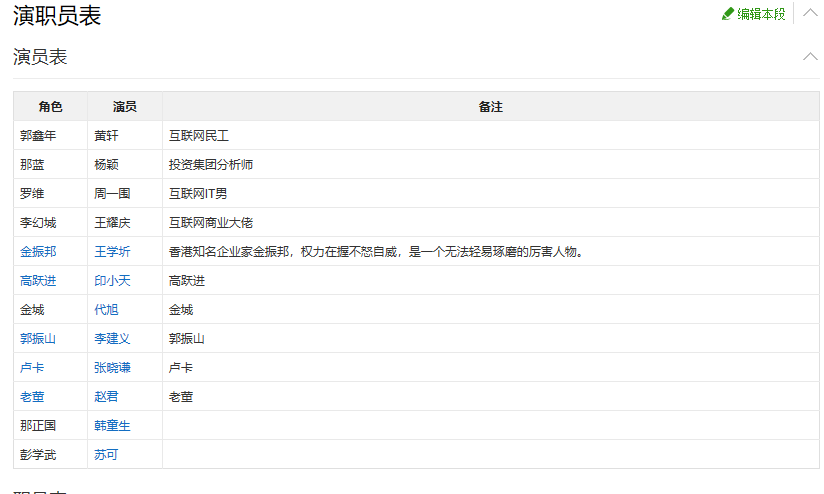Open actor 王学圻's page link
The width and height of the screenshot is (824, 494).
[112, 252]
